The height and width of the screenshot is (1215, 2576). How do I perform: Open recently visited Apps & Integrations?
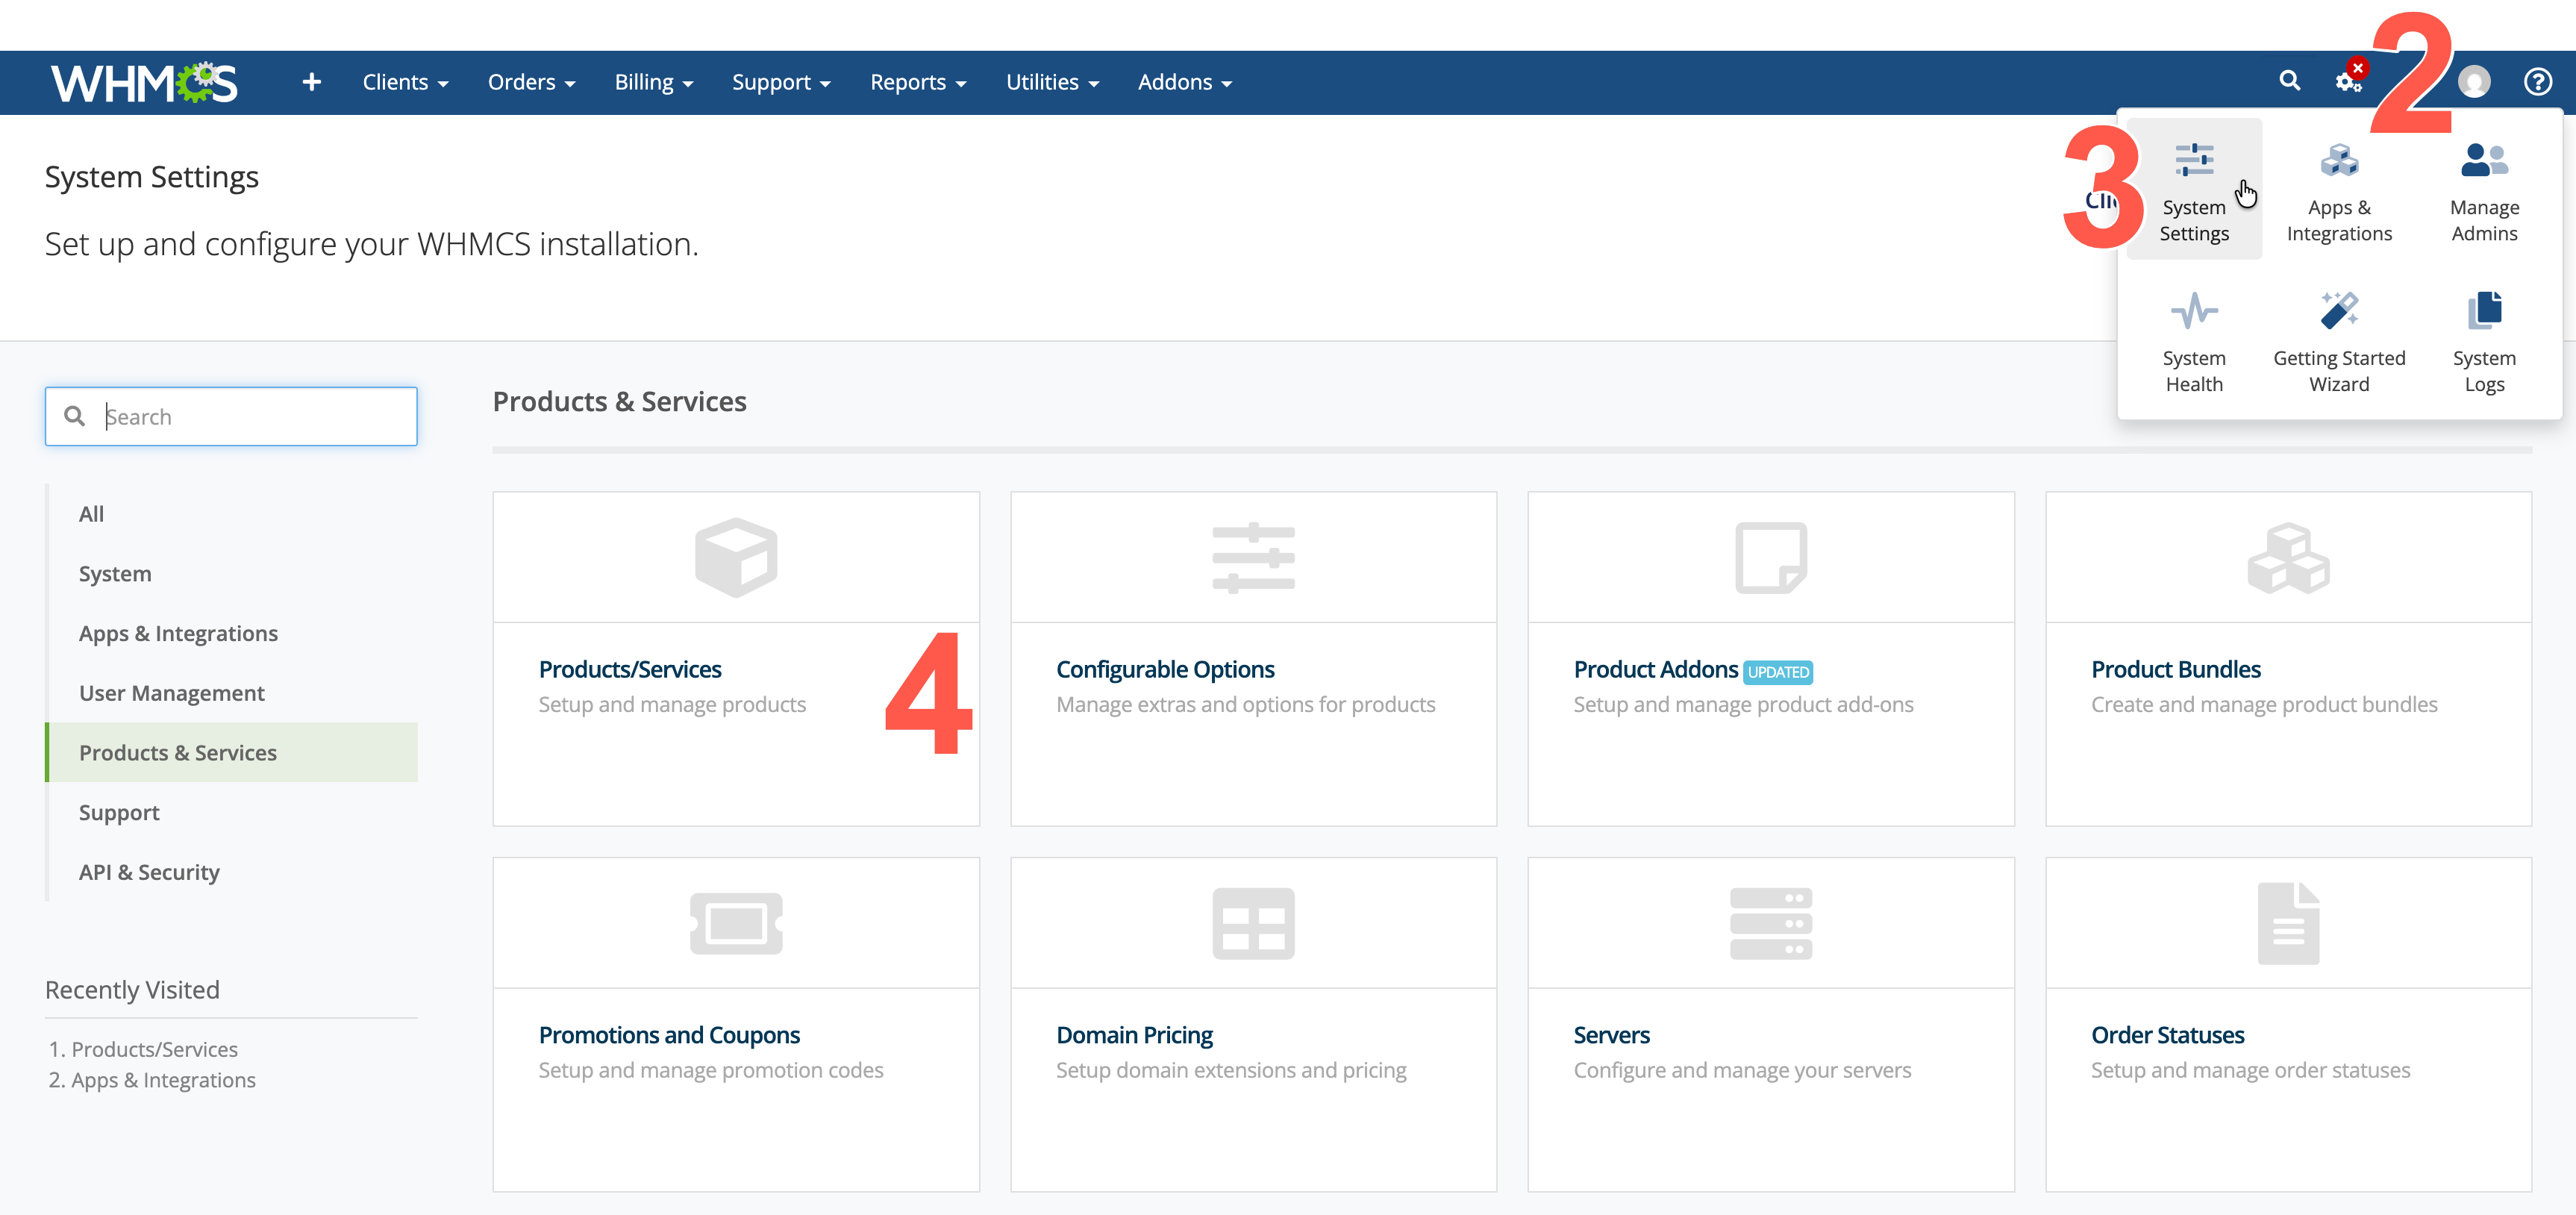tap(163, 1080)
